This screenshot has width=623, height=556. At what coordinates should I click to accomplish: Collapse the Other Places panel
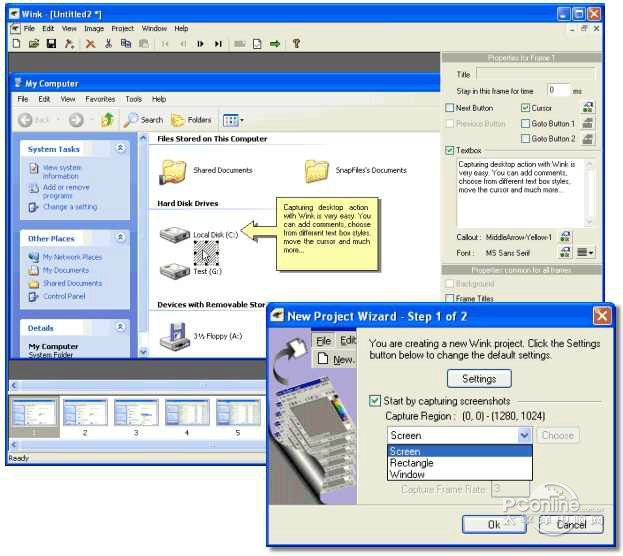click(121, 238)
